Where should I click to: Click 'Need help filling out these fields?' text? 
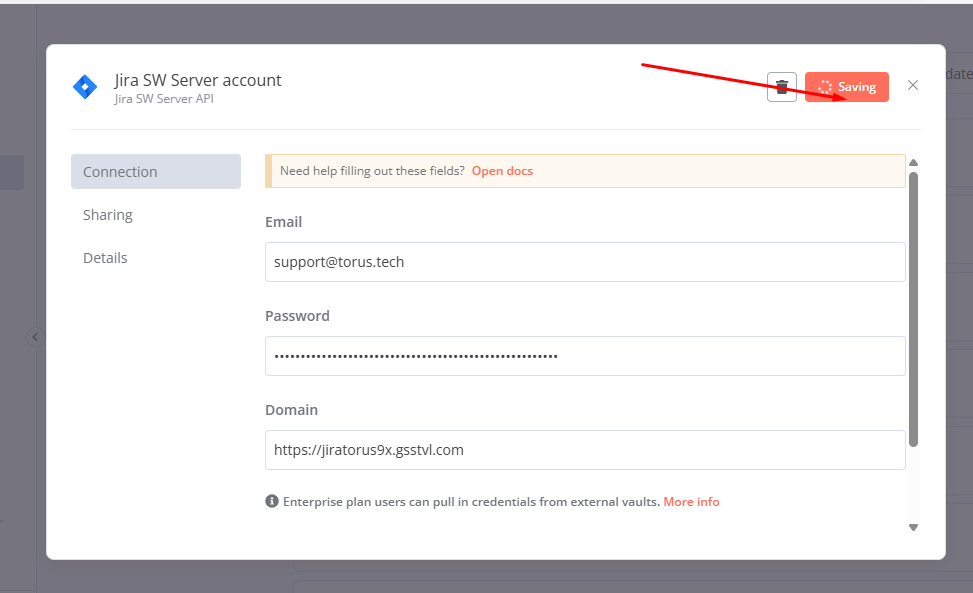tap(372, 171)
